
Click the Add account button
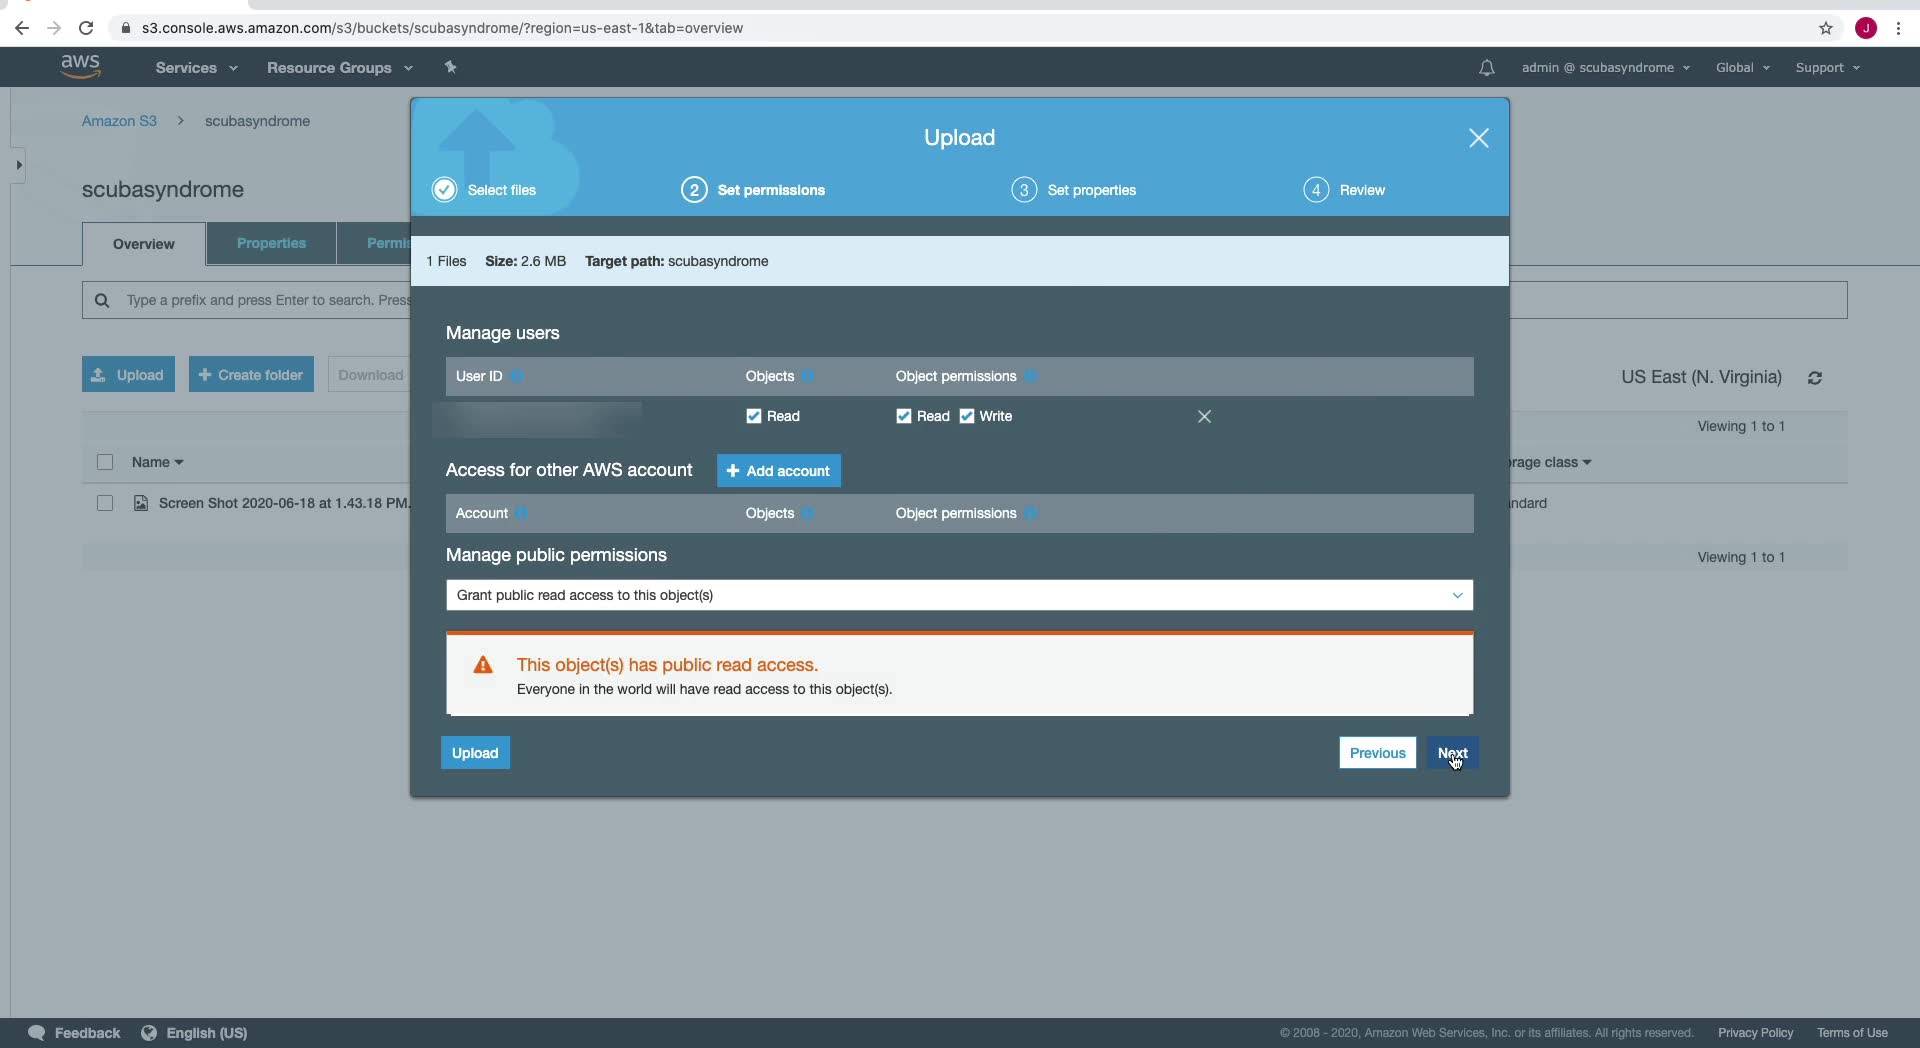[779, 471]
